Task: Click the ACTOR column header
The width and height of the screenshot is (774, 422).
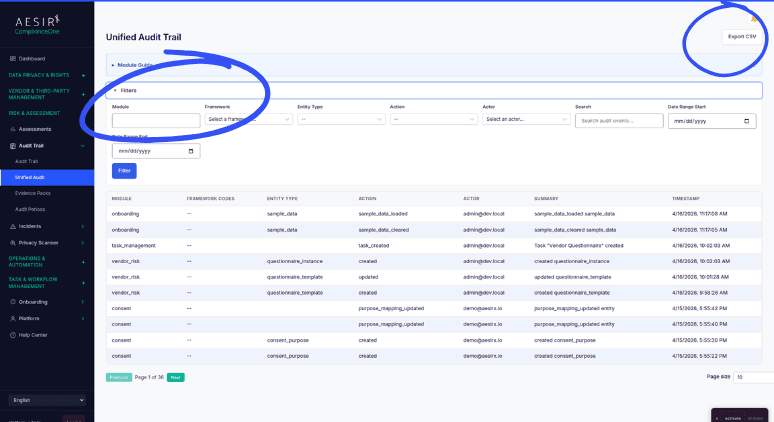Action: [471, 199]
